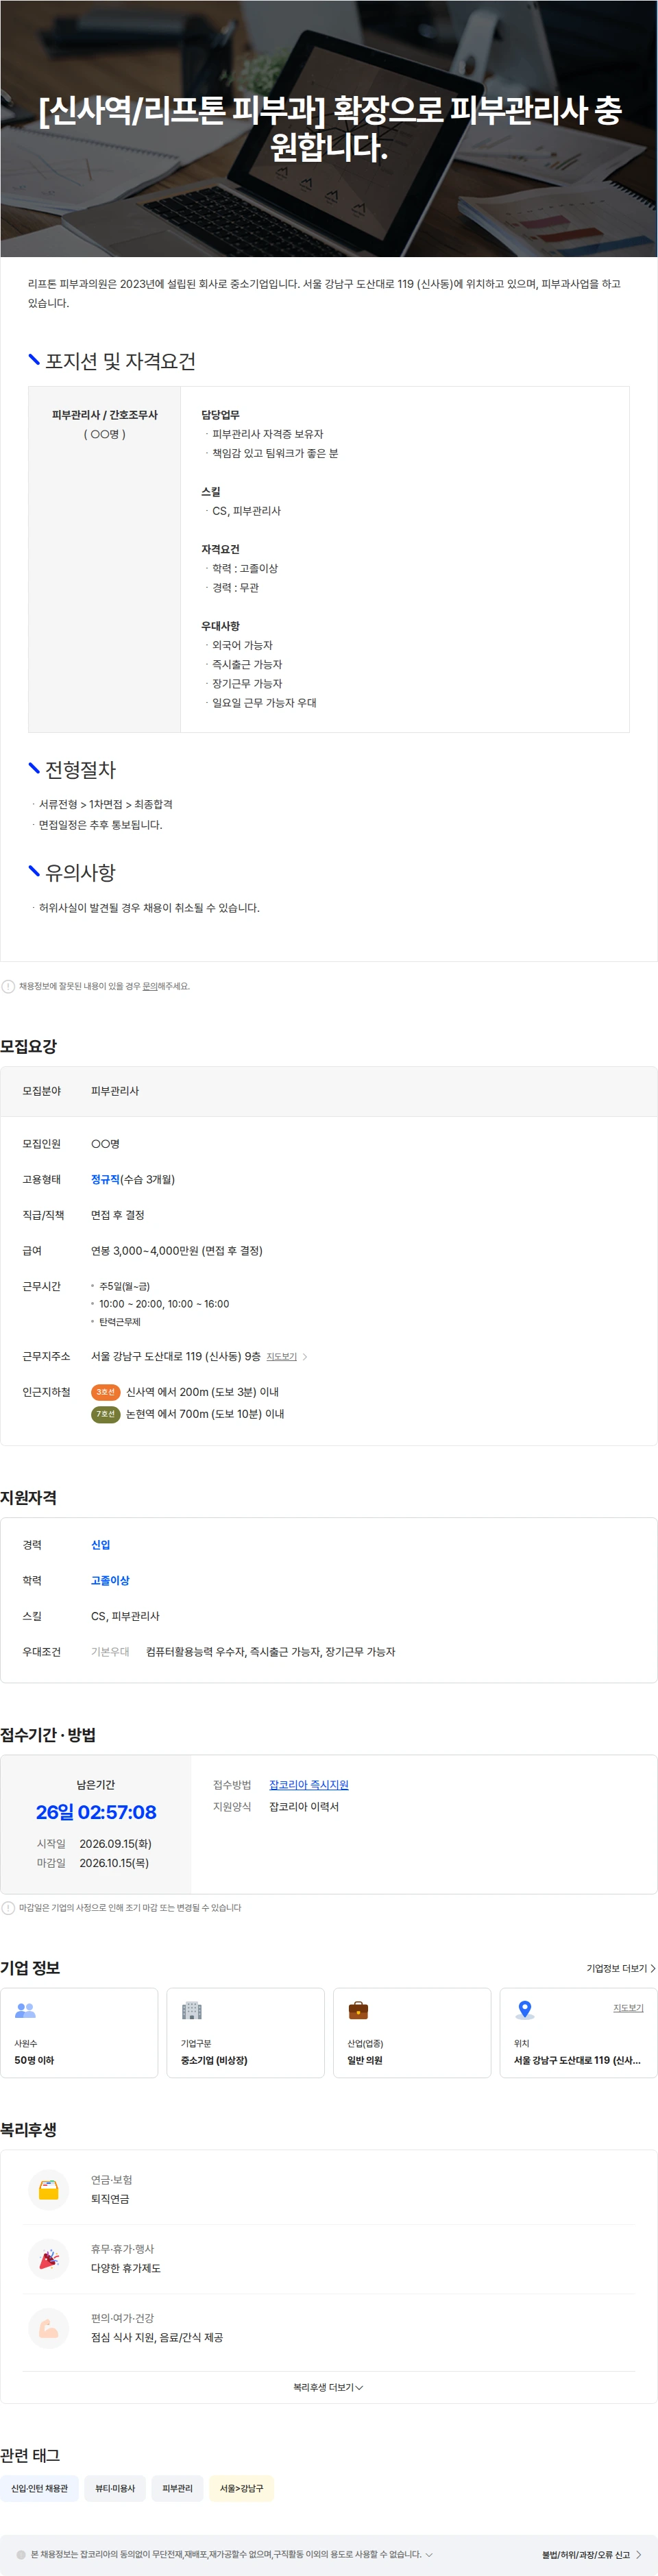Click the employees people icon in 사원수 card
658x2576 pixels.
[25, 2010]
